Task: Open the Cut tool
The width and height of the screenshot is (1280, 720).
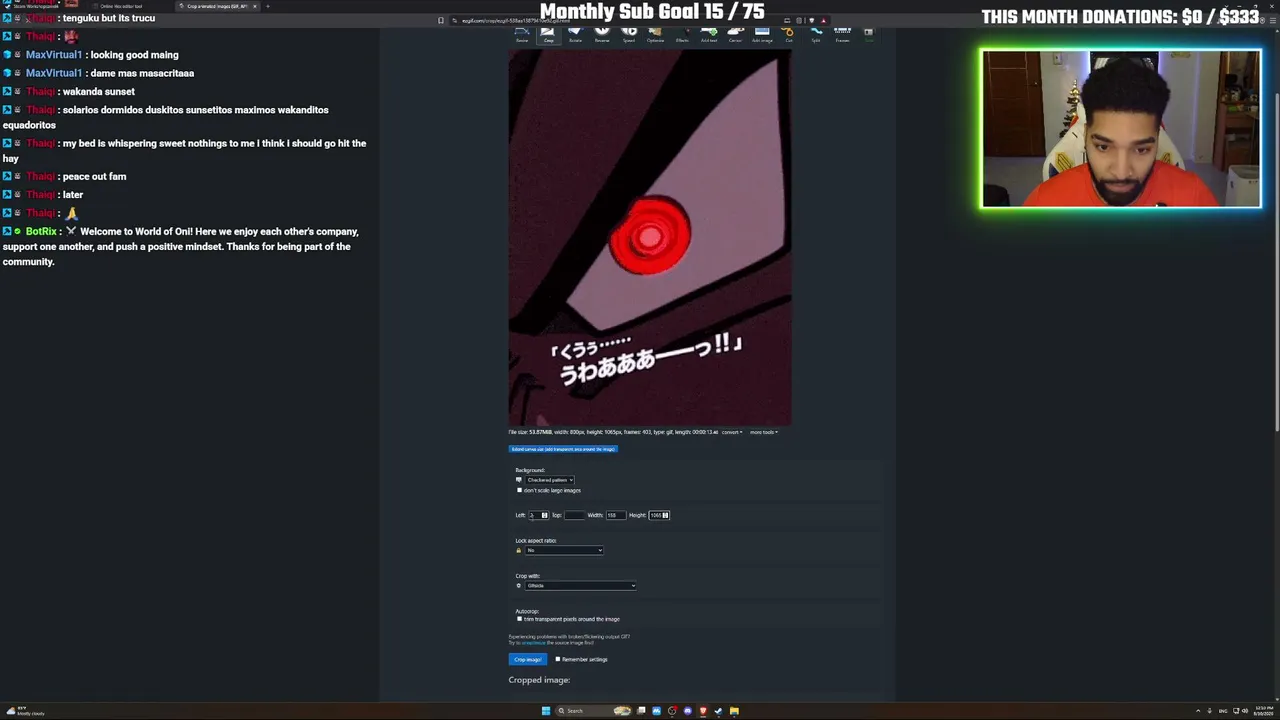Action: [x=789, y=35]
